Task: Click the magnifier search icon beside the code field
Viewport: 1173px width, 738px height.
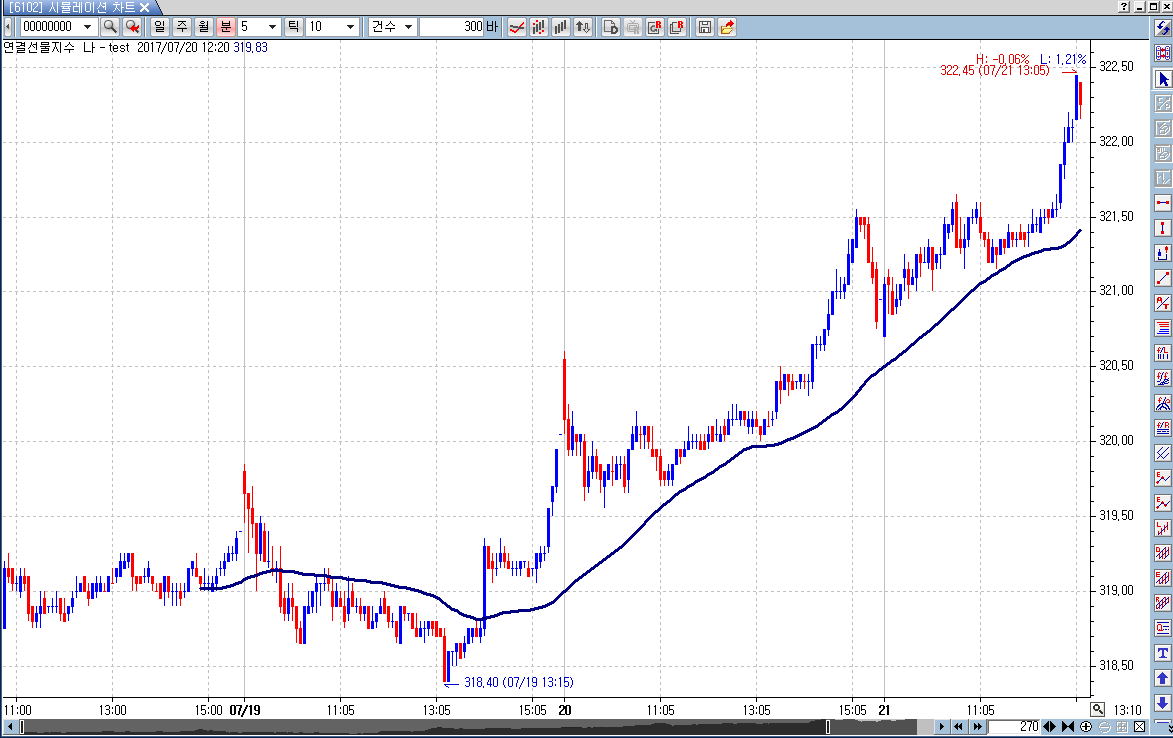Action: (110, 27)
